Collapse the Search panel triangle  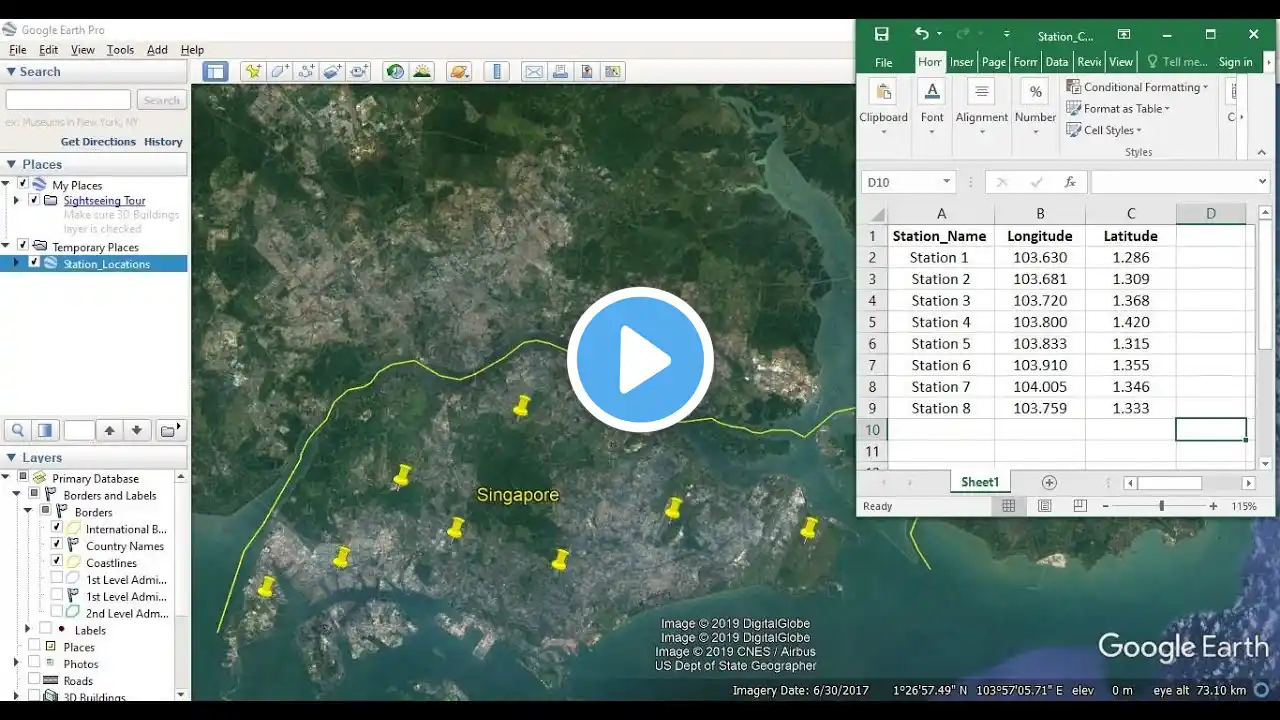11,72
